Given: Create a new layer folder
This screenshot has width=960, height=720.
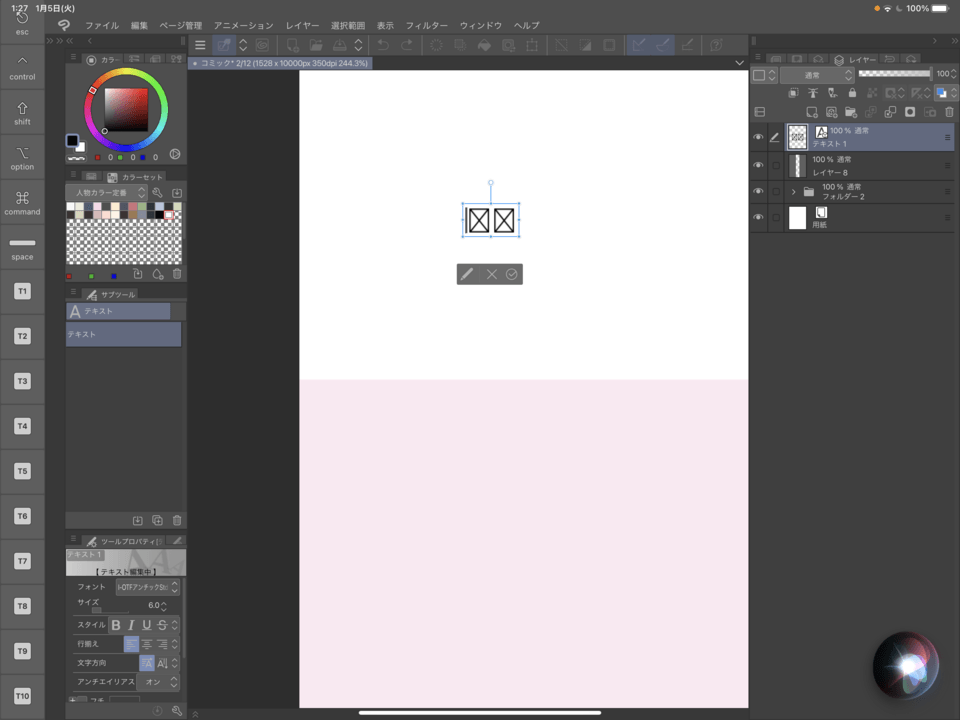Looking at the screenshot, I should click(x=851, y=112).
